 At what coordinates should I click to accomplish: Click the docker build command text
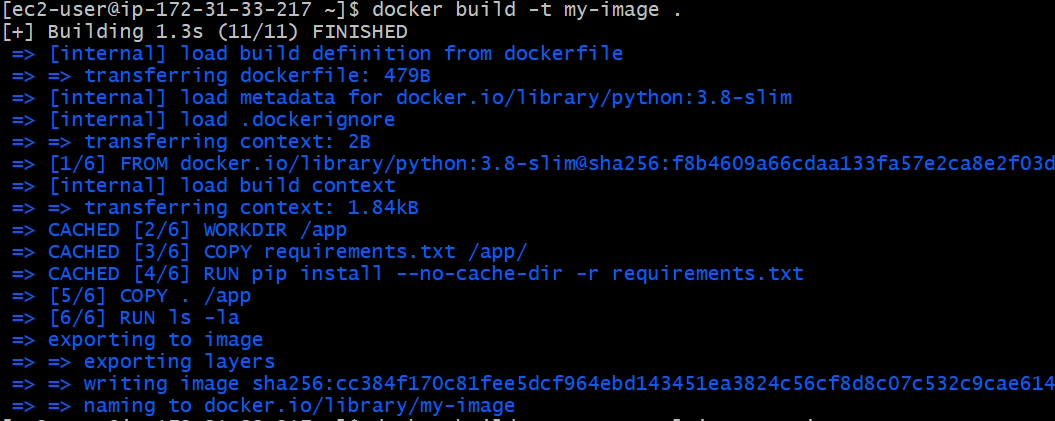[x=527, y=10]
